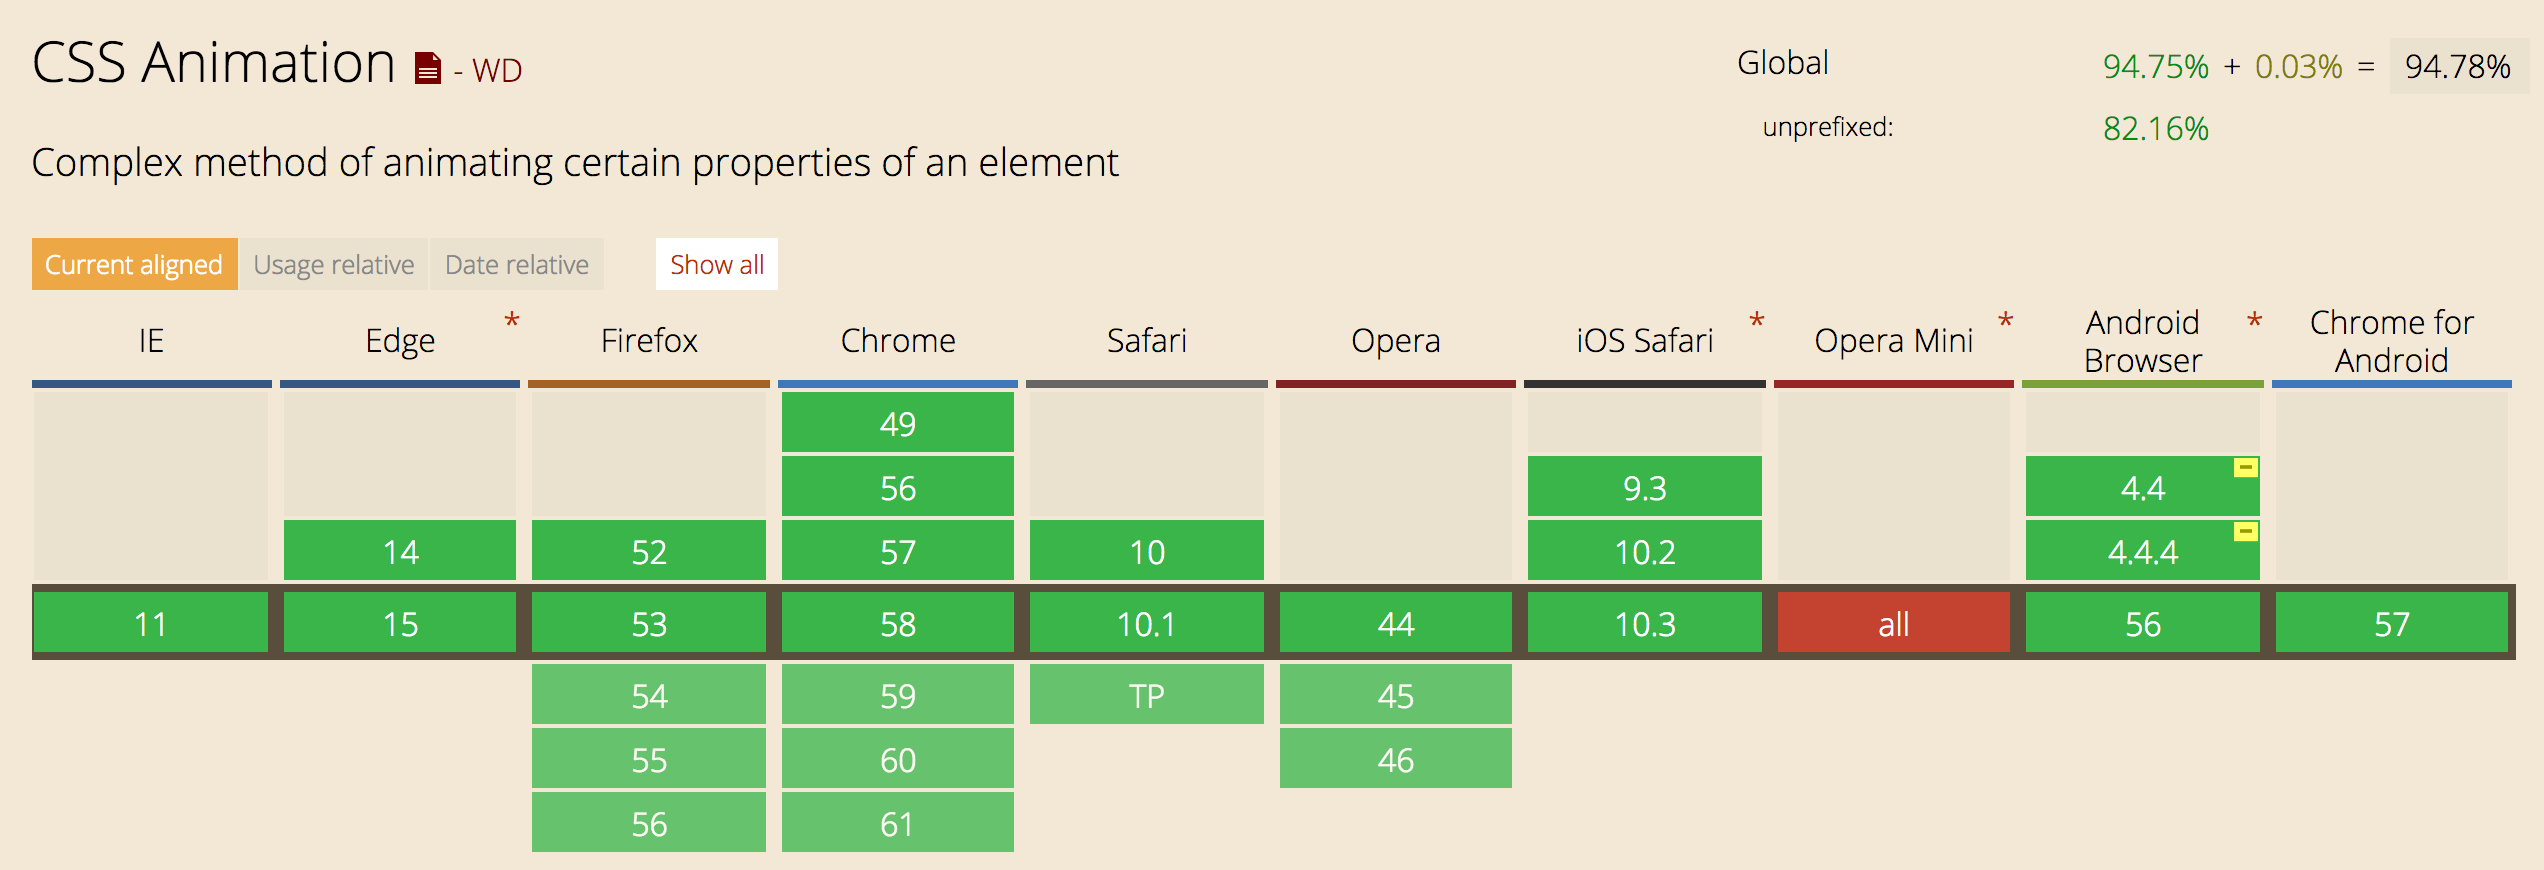This screenshot has height=870, width=2544.
Task: Select the Current aligned view
Action: (134, 264)
